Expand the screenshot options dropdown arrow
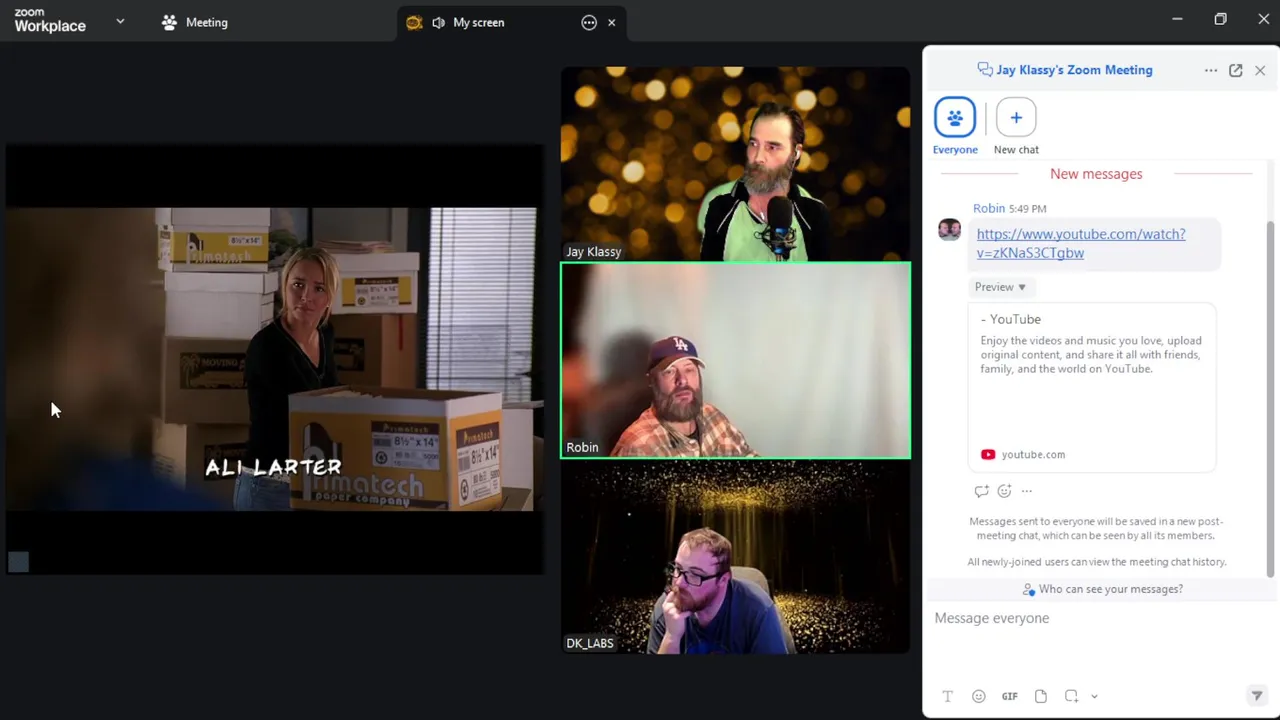This screenshot has height=720, width=1280. click(x=1094, y=696)
